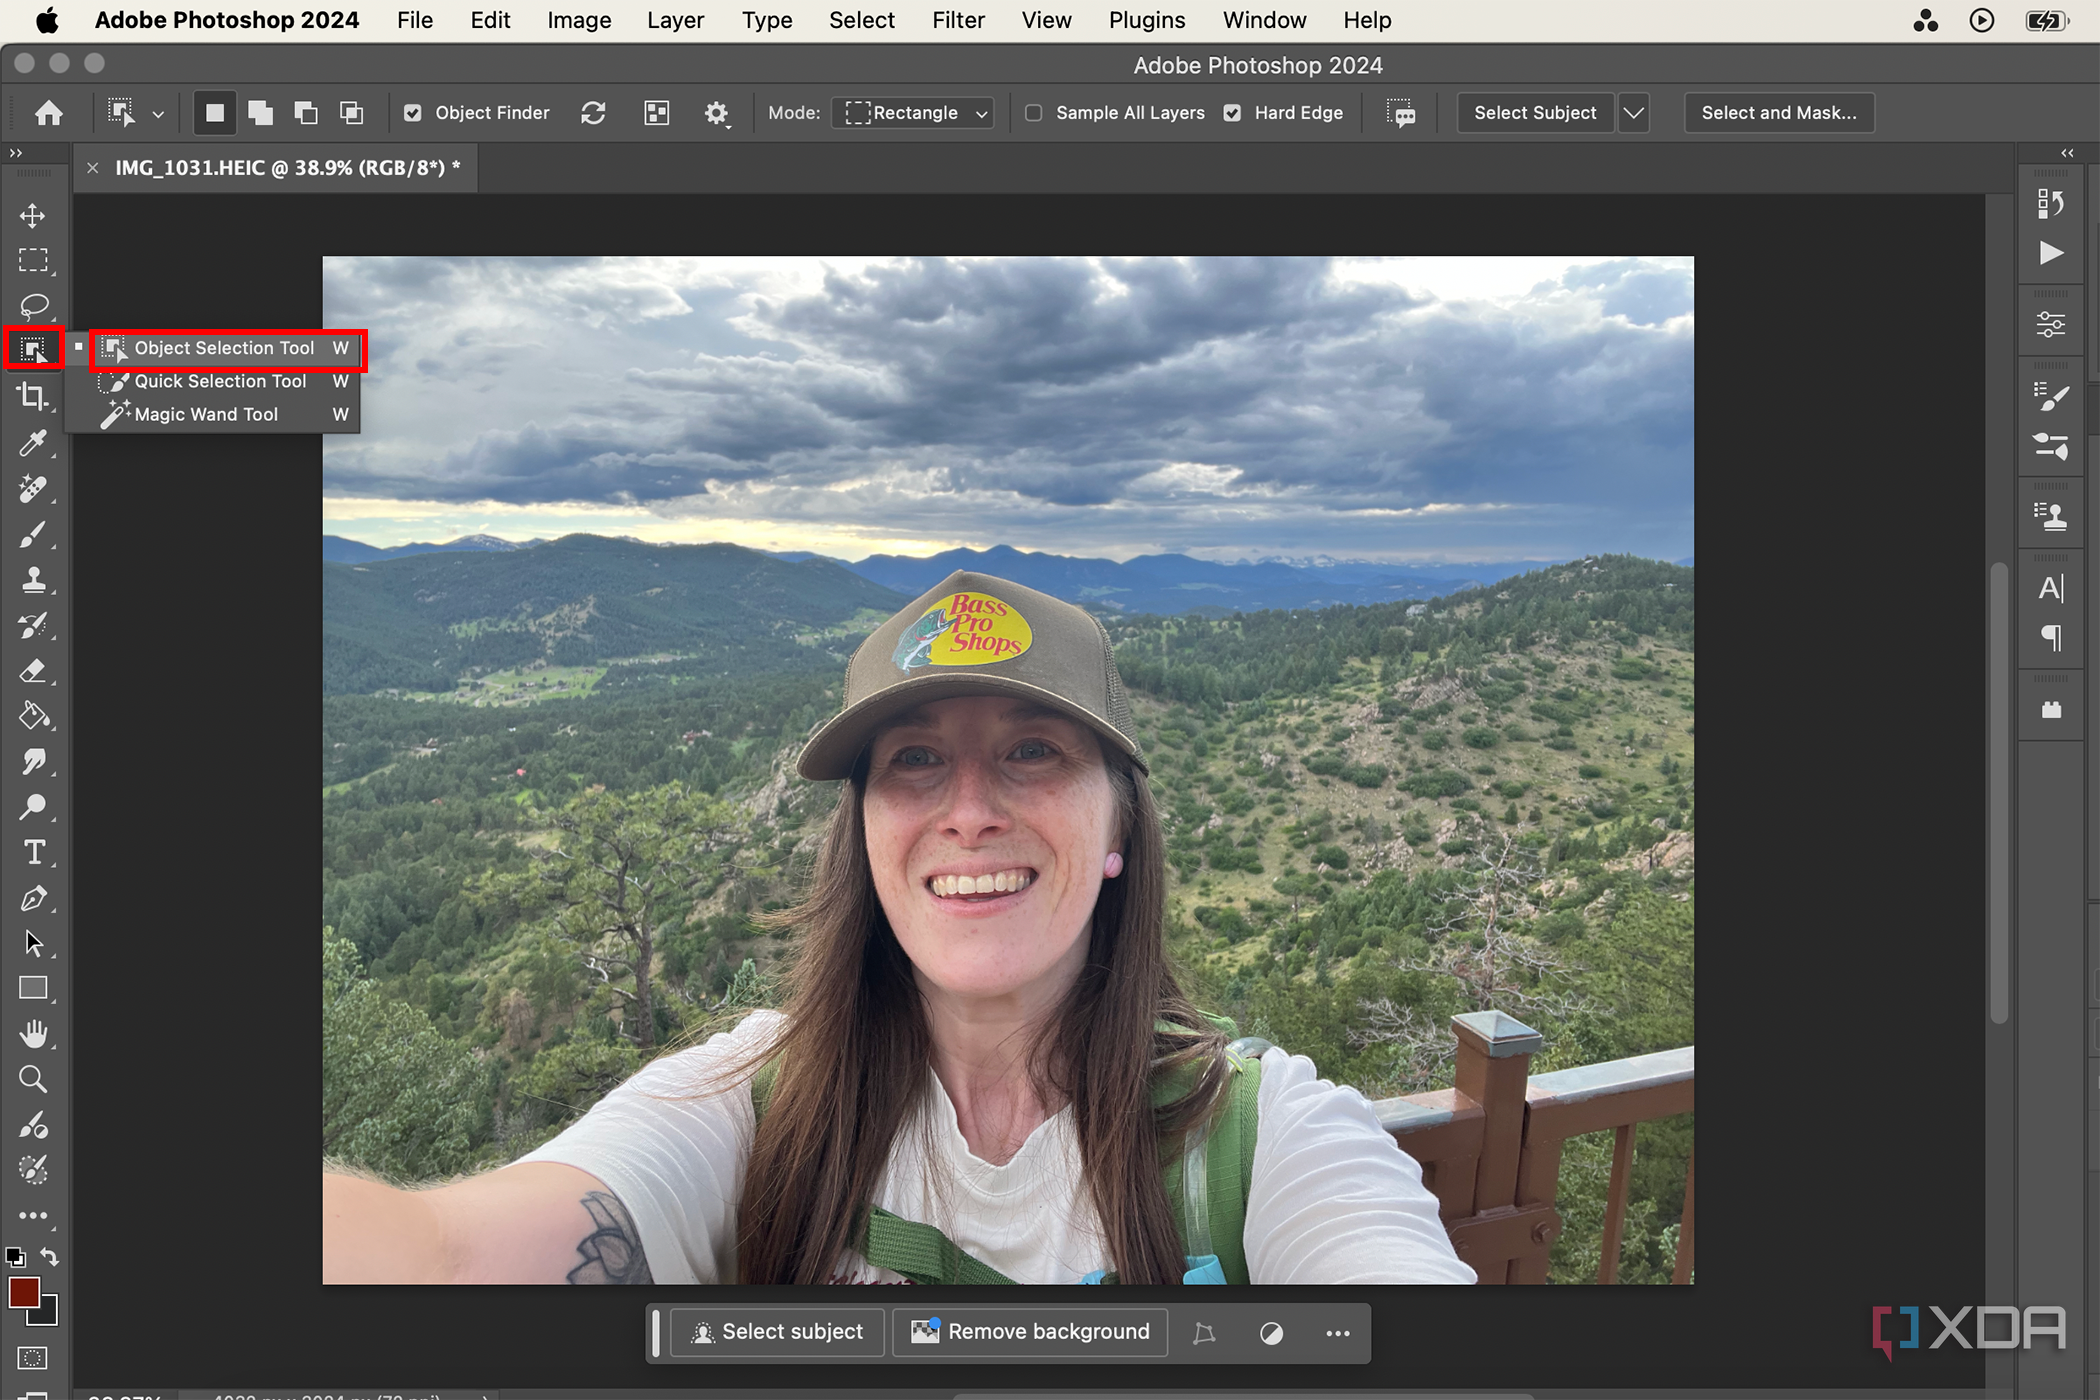Click the vertical scrollbar of the canvas
2100x1400 pixels.
(x=1998, y=793)
